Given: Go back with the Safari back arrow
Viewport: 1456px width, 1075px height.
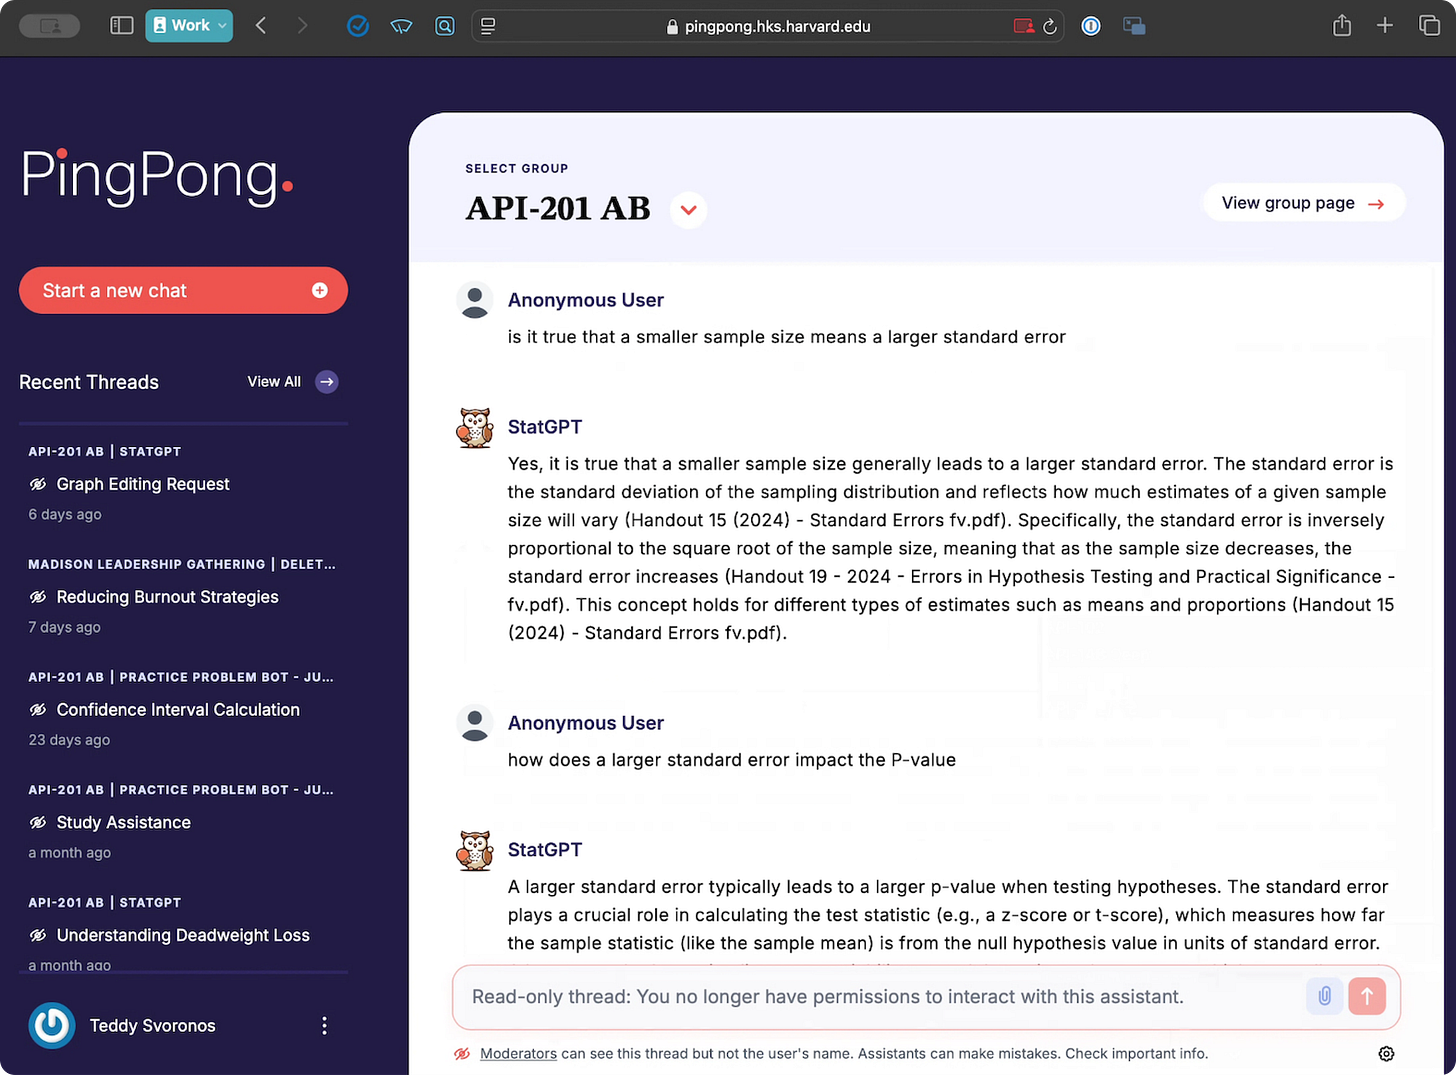Looking at the screenshot, I should point(261,26).
